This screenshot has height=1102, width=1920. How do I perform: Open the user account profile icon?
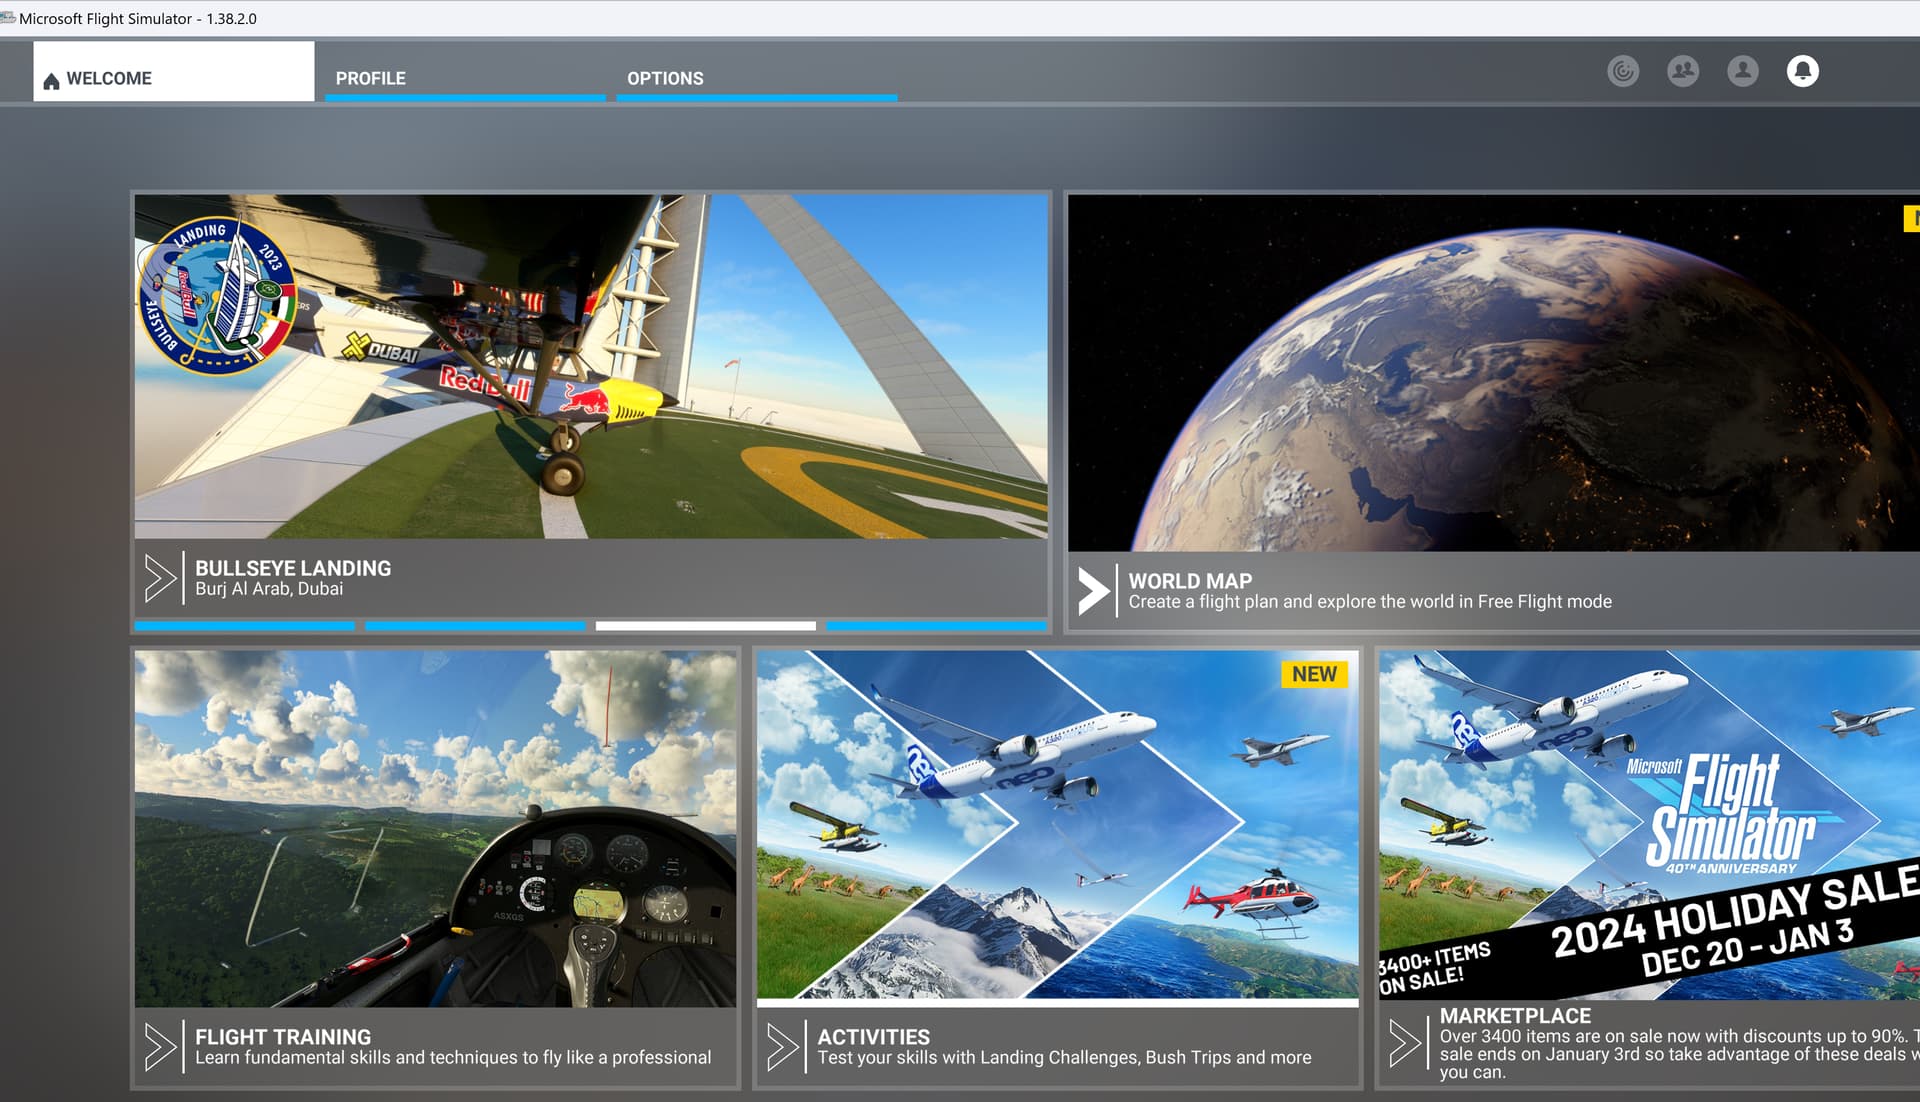coord(1743,71)
